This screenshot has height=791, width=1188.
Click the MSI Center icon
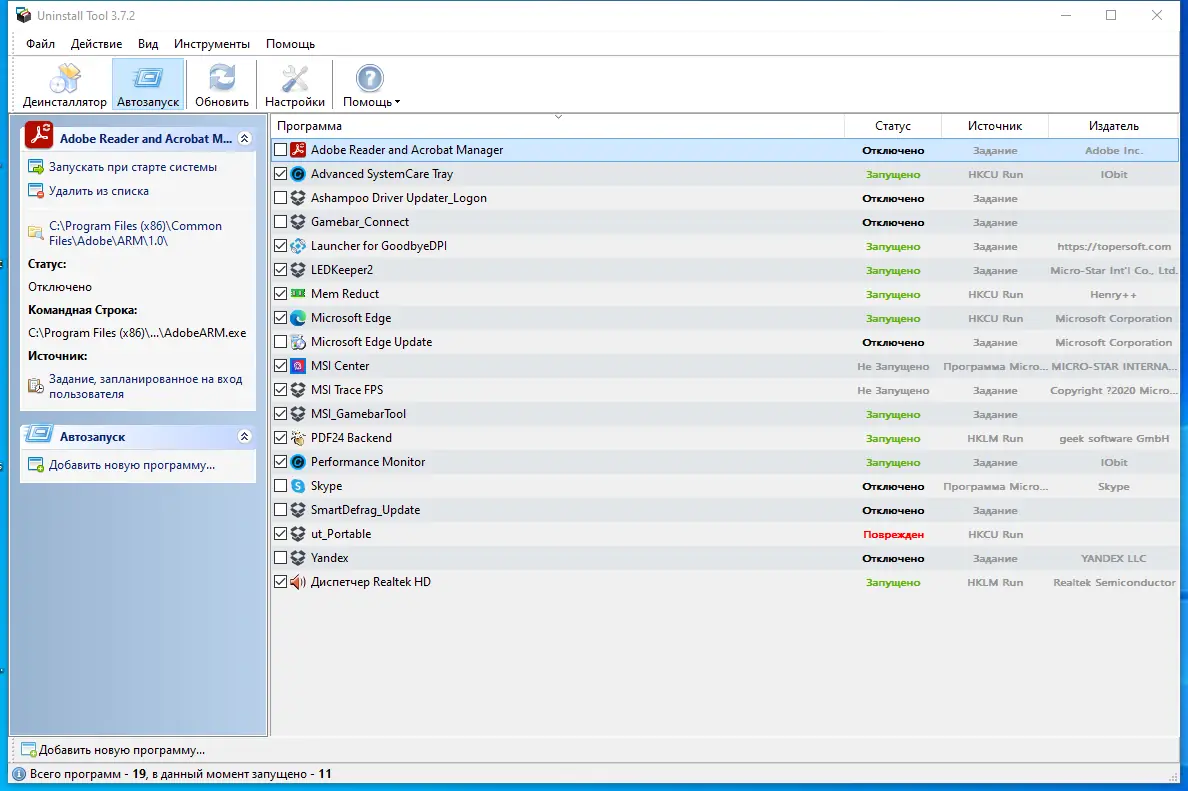pyautogui.click(x=299, y=366)
